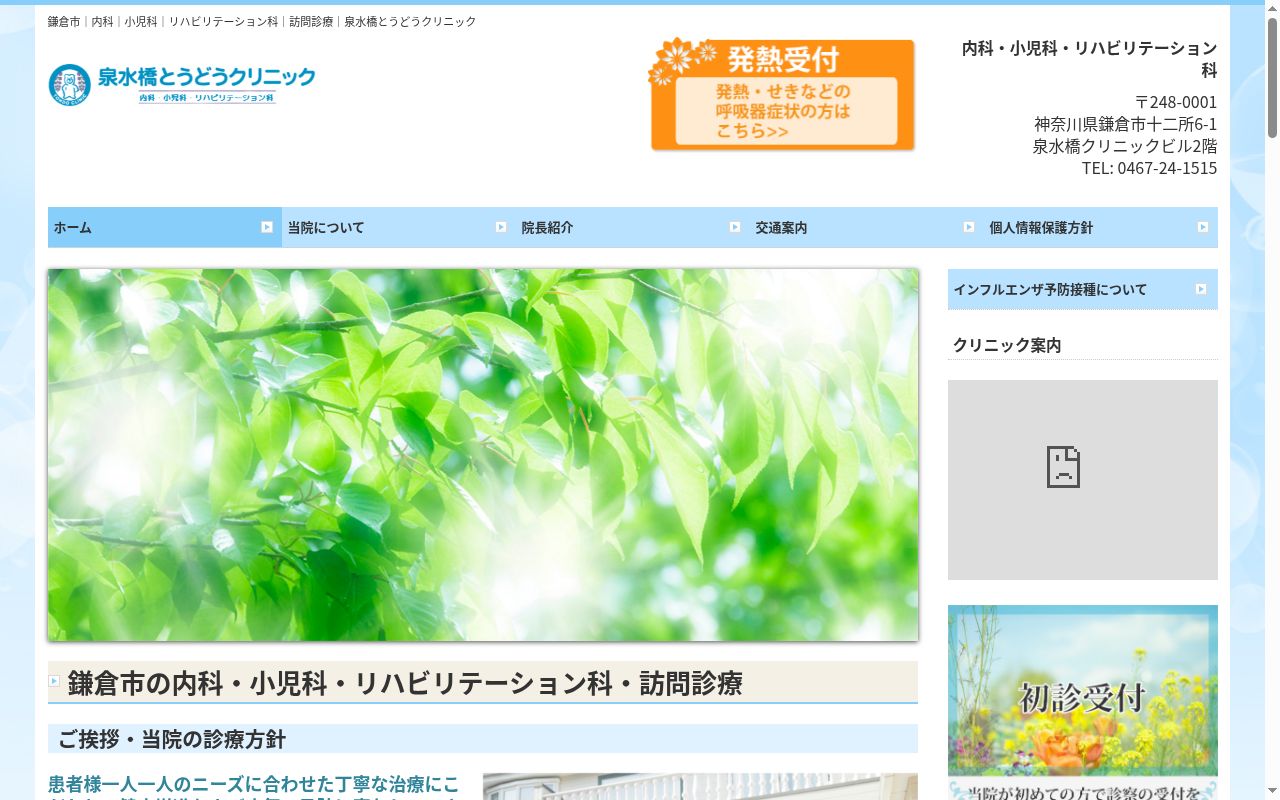Click 泉水橋クリニックビル2階 building text
Screen dimensions: 1280x800
coord(1125,146)
